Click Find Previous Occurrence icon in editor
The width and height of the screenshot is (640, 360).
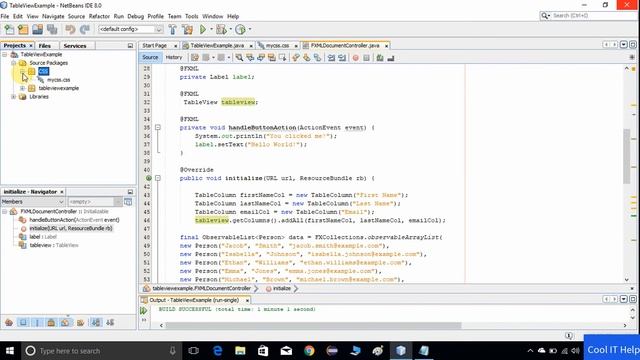250,58
